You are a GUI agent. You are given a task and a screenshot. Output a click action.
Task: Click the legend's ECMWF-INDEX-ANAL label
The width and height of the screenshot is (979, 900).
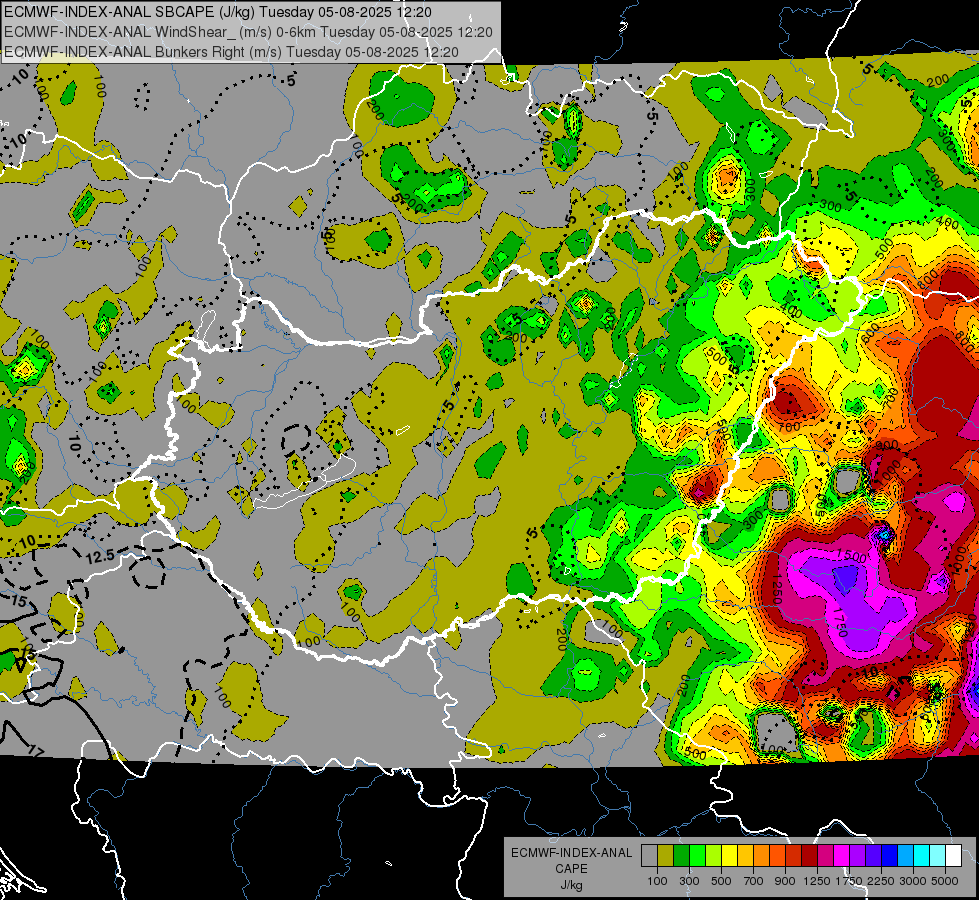[x=571, y=853]
